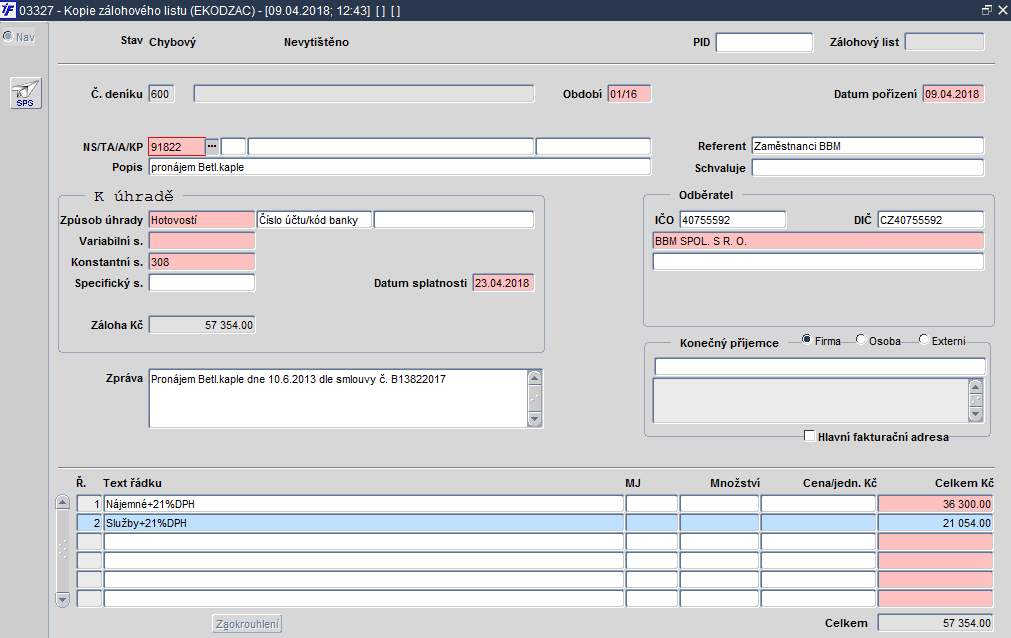This screenshot has width=1011, height=638.
Task: Open the lookup button next to NS field 91822
Action: 212,146
